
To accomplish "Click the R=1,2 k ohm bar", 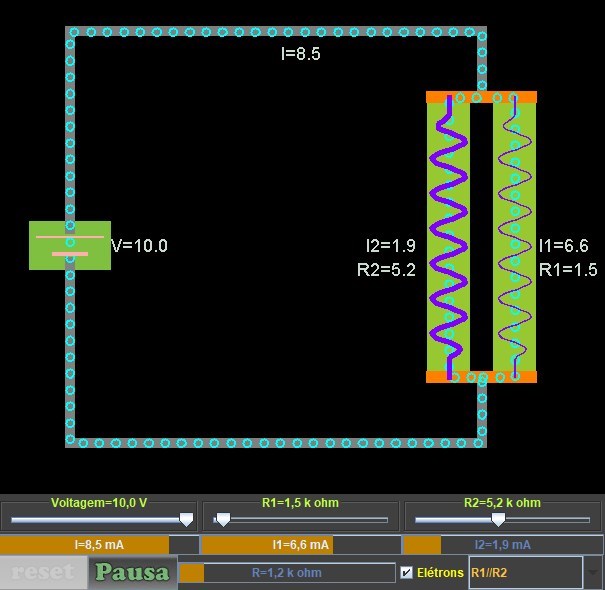I will coord(287,573).
